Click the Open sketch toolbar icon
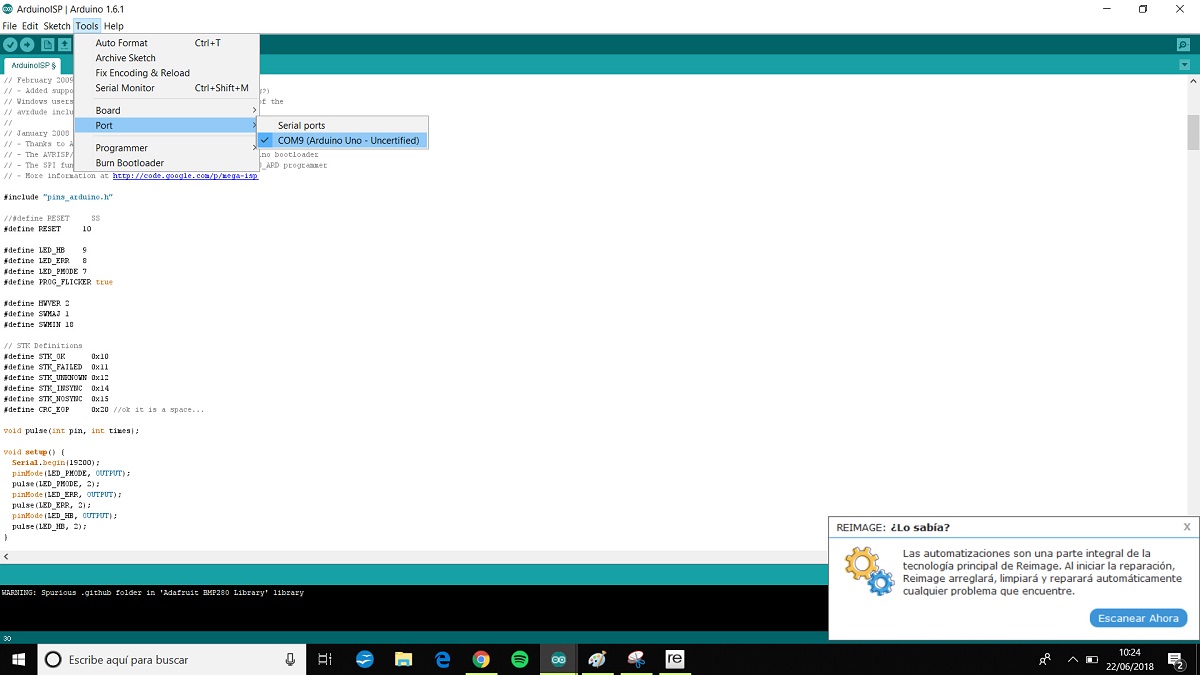 [x=64, y=45]
